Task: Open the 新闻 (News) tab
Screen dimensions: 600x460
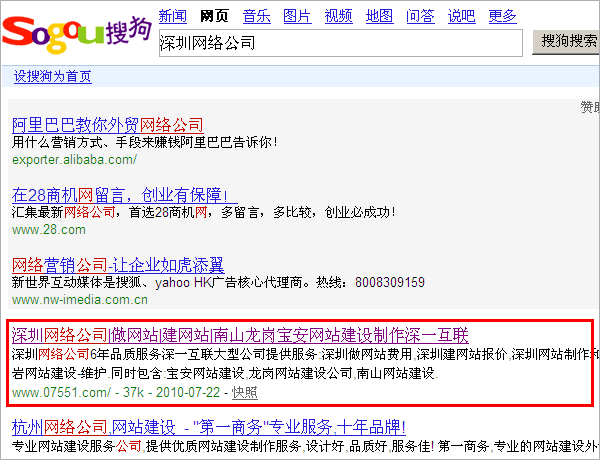Action: [x=173, y=15]
